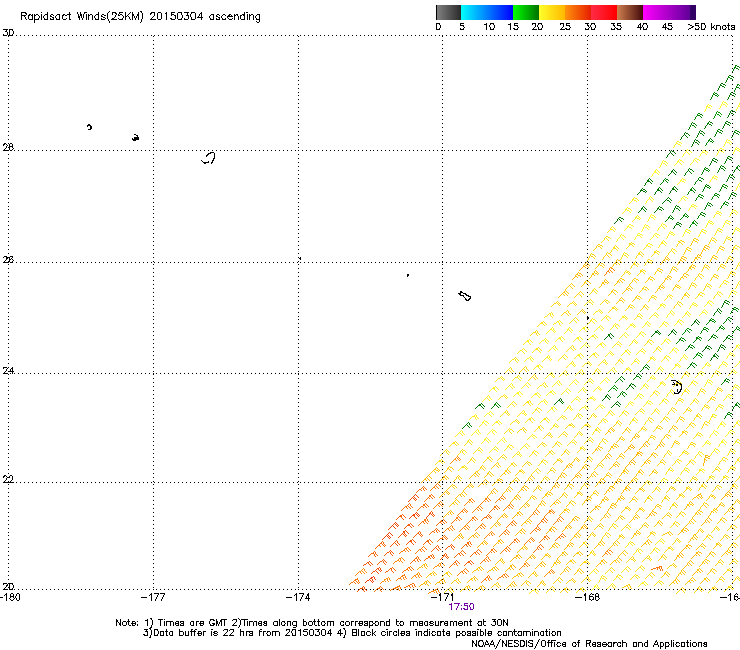740x650 pixels.
Task: Click the '35' color scale label
Action: (x=616, y=27)
